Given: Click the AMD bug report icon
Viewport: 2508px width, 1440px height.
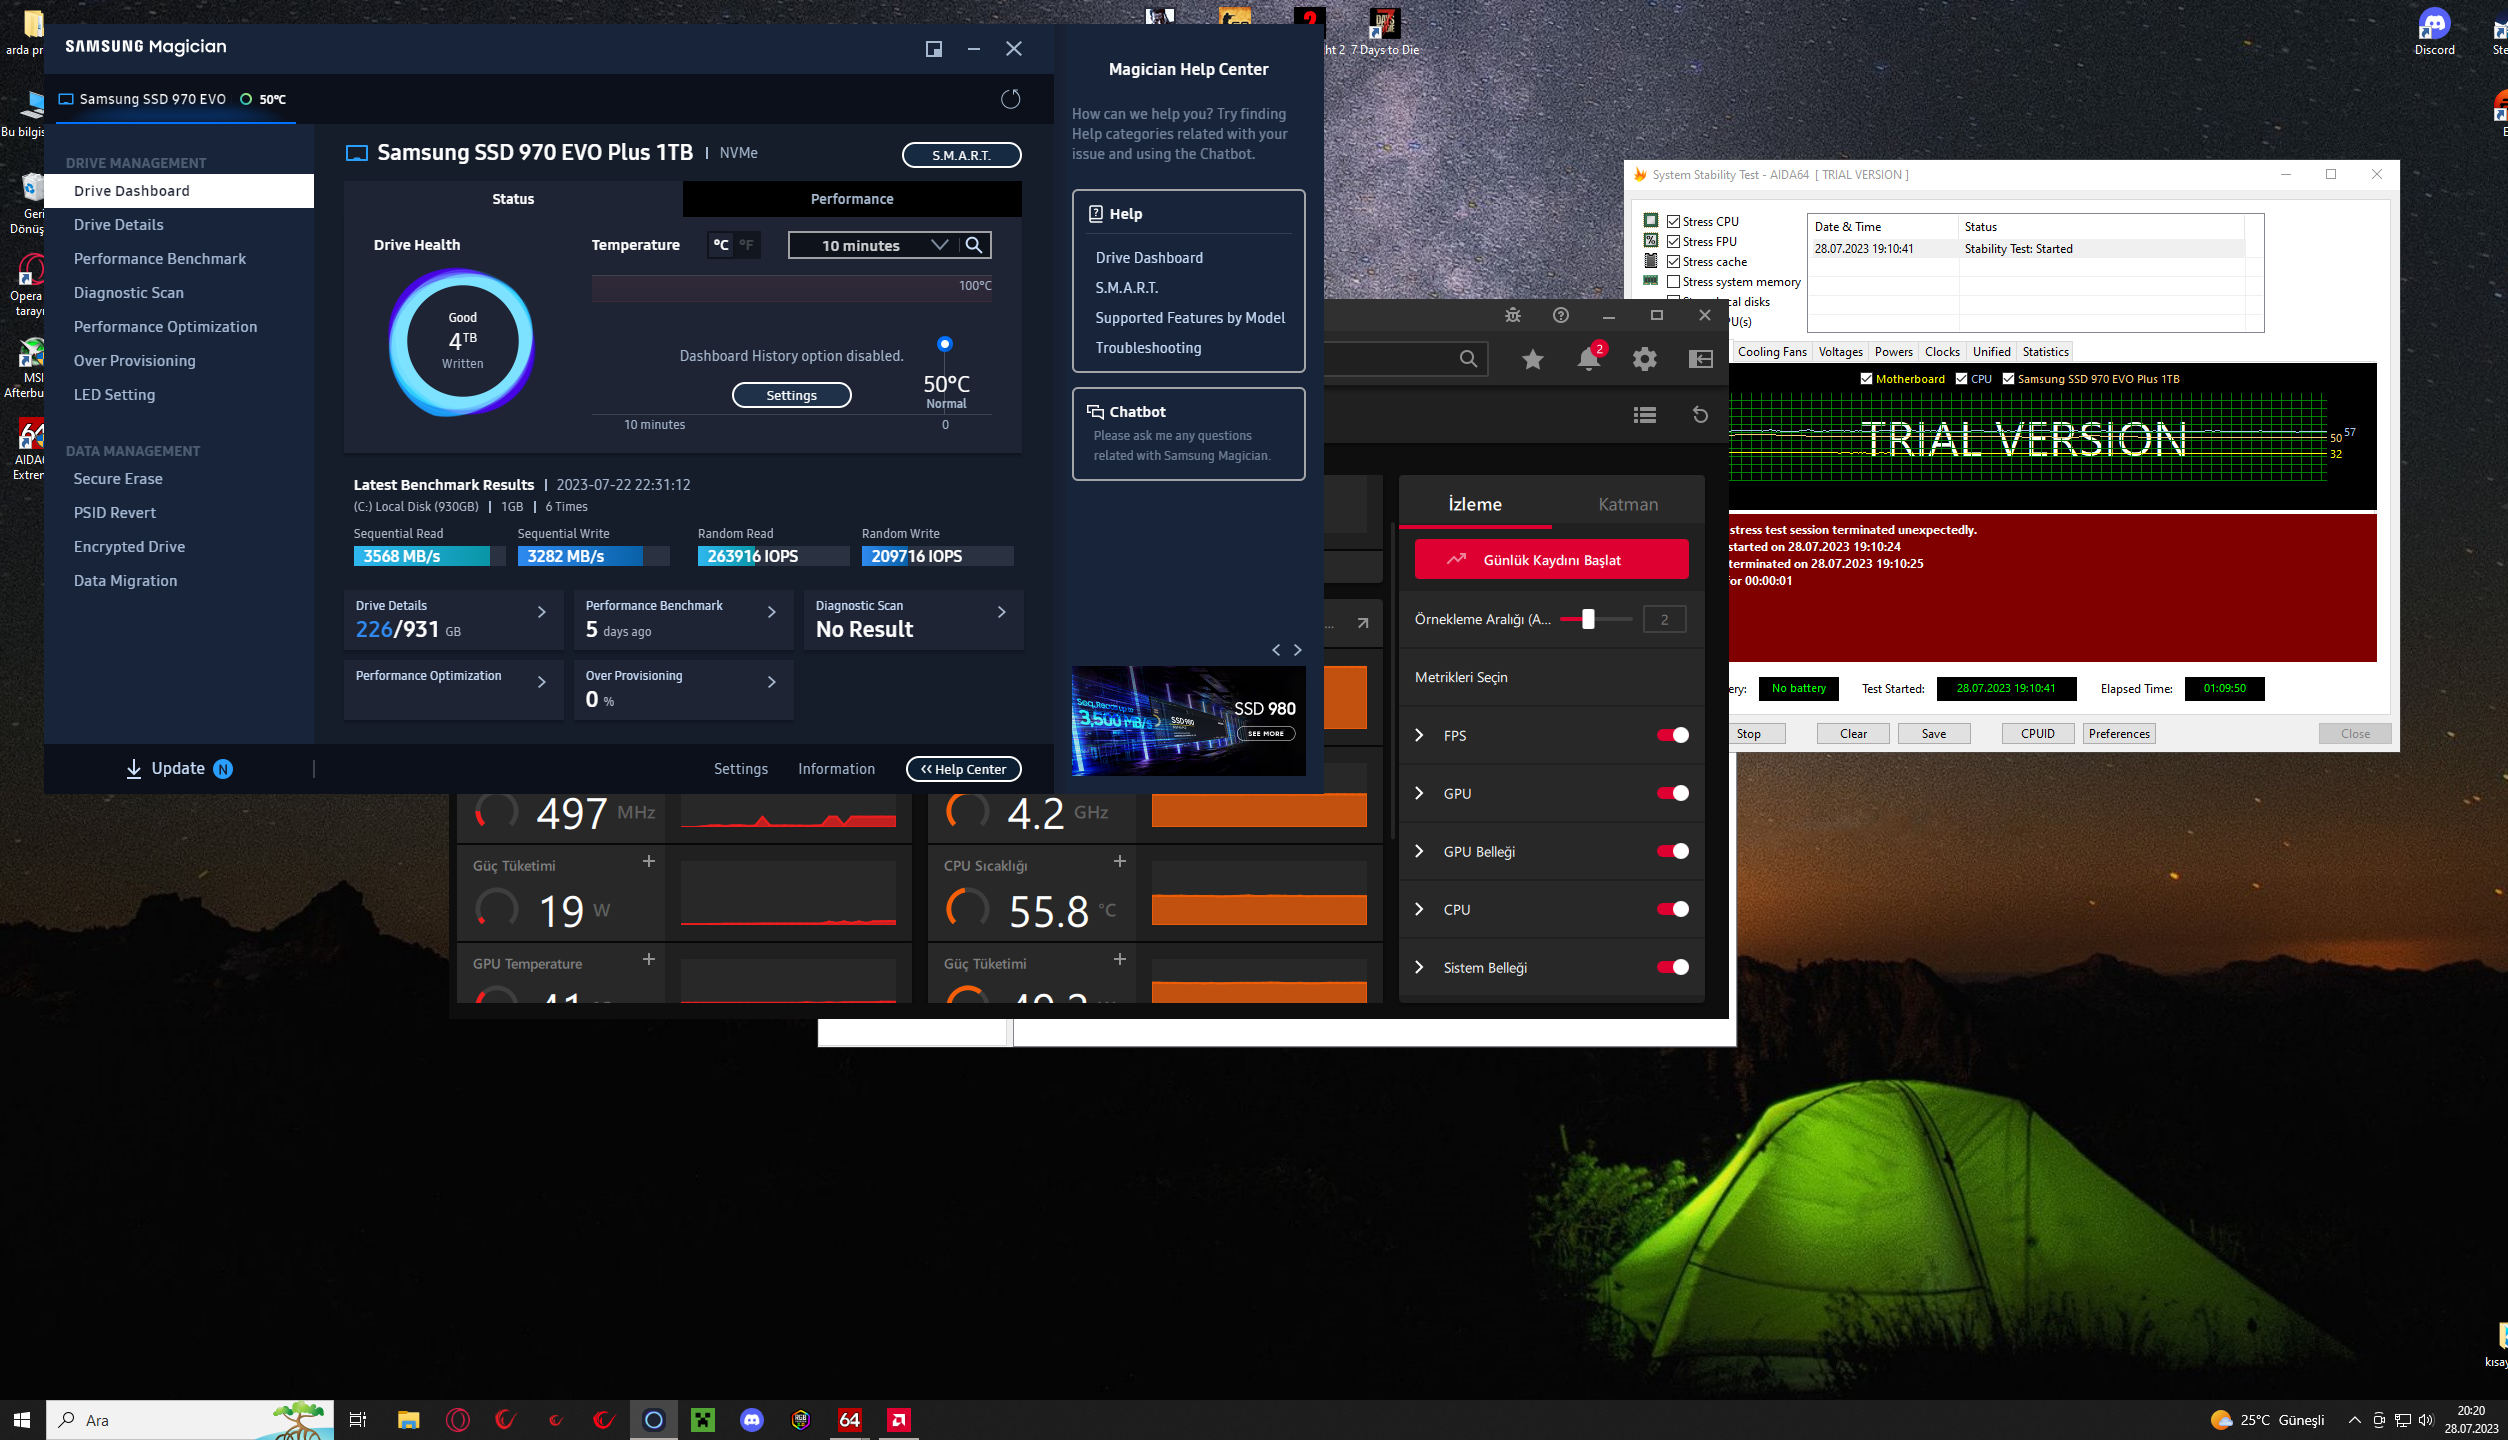Looking at the screenshot, I should coord(1512,315).
